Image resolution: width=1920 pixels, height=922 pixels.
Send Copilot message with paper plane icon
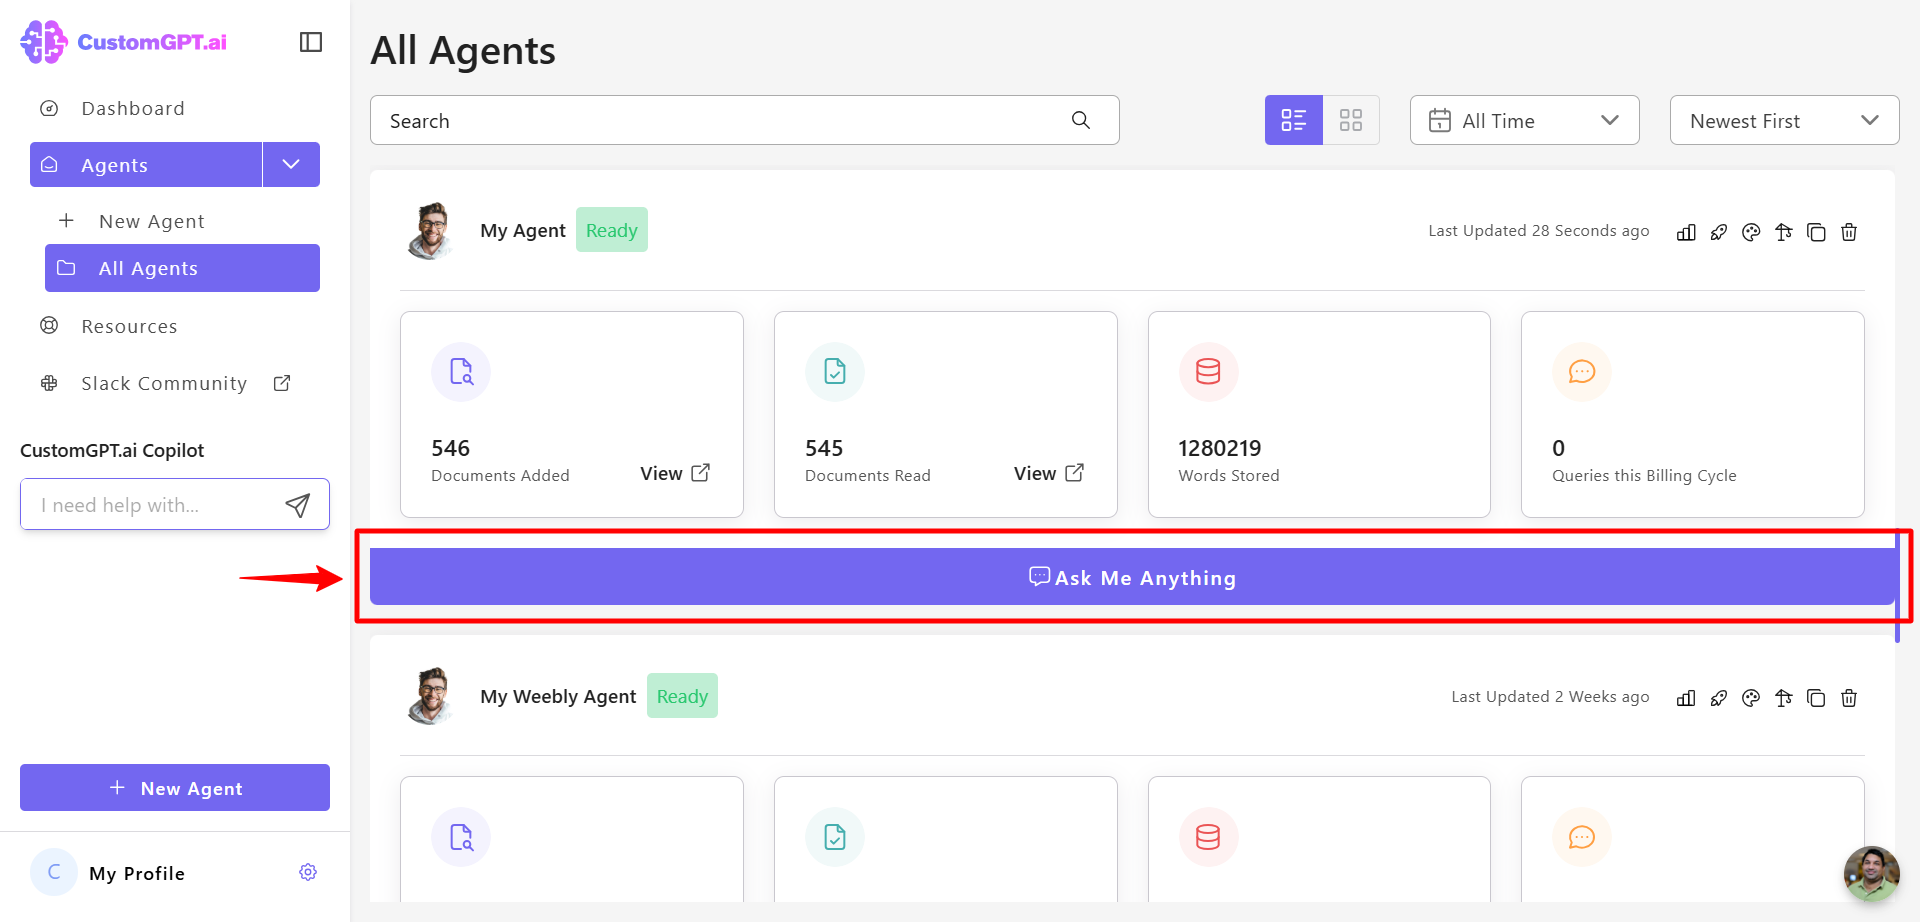297,505
